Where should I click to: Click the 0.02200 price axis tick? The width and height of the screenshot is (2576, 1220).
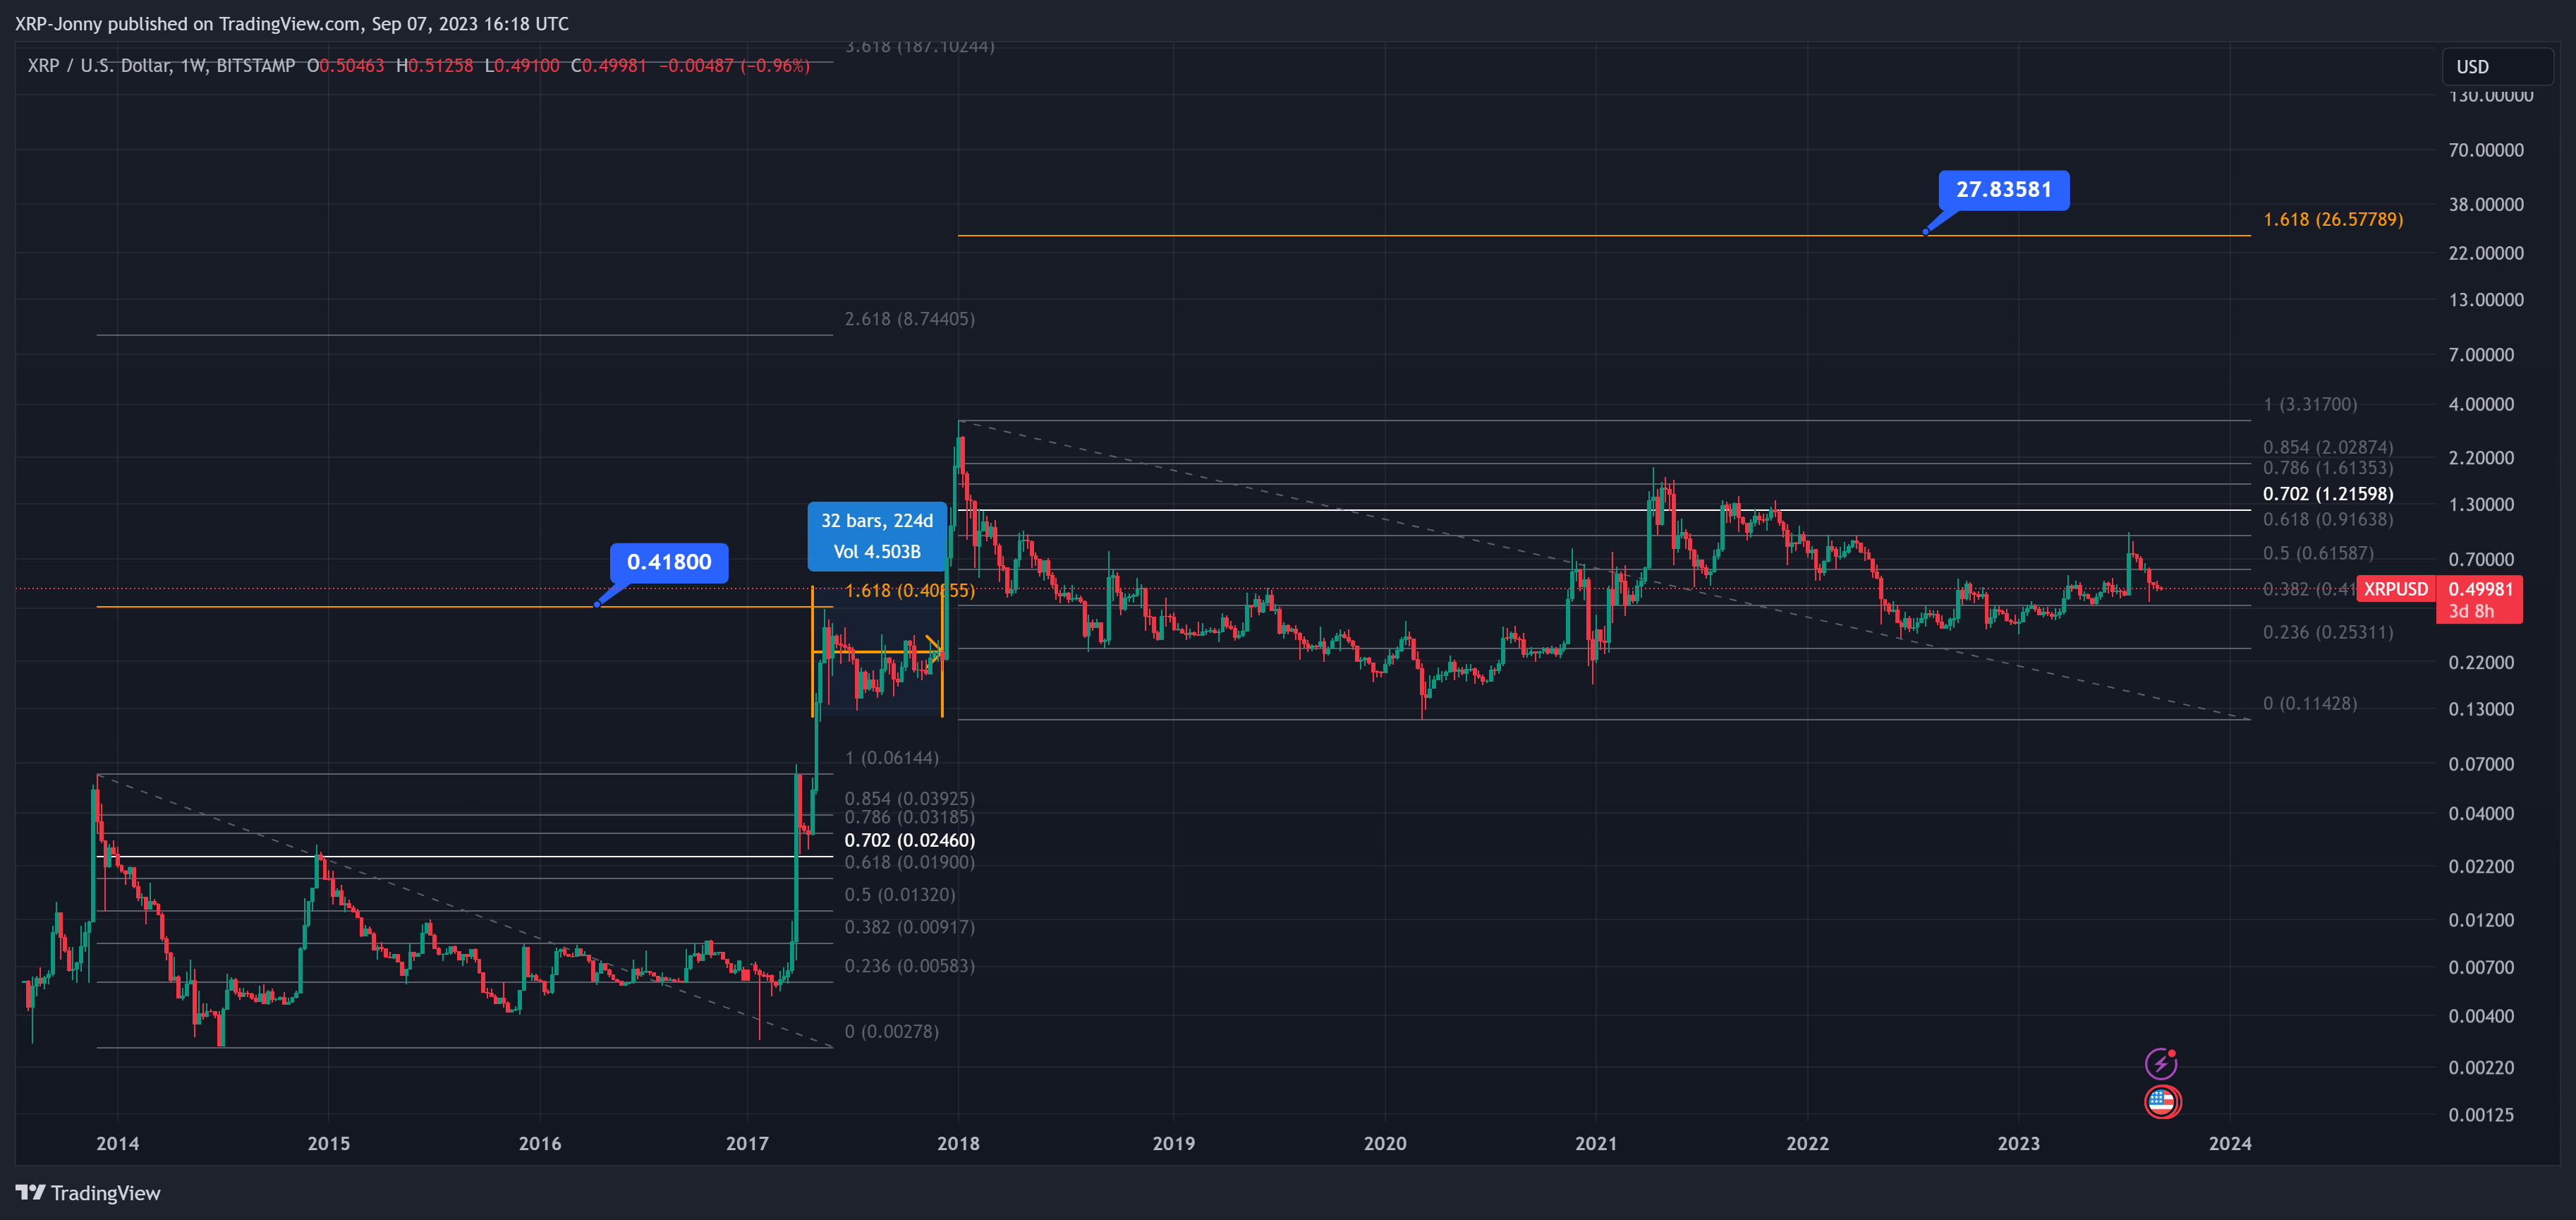[2481, 866]
